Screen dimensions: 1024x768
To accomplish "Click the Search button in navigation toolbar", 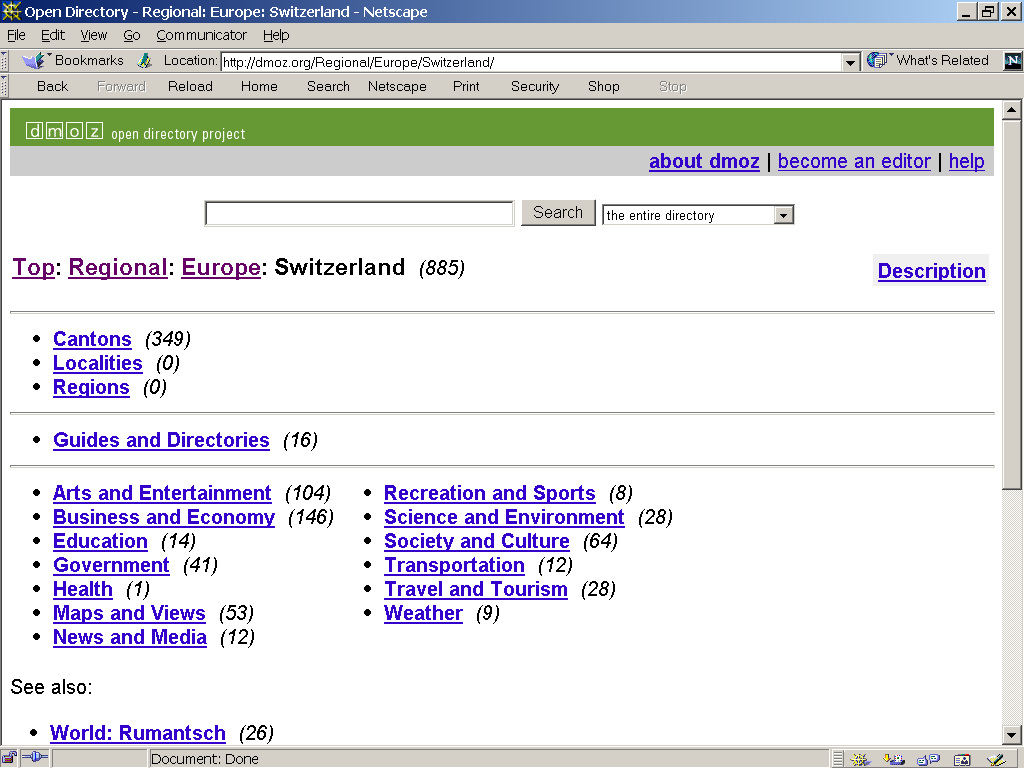I will point(328,86).
